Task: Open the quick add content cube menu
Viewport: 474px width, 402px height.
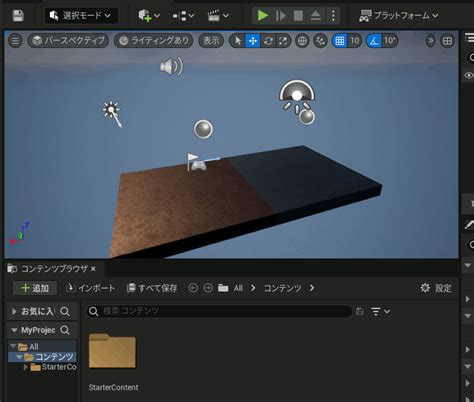Action: [149, 15]
